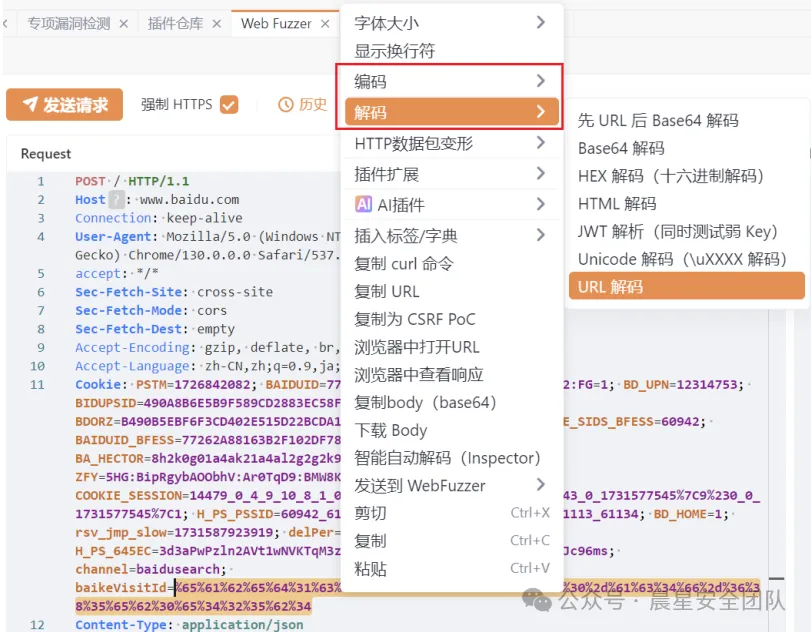The width and height of the screenshot is (811, 632).
Task: Choose JWT 解析 decode option
Action: pyautogui.click(x=677, y=231)
